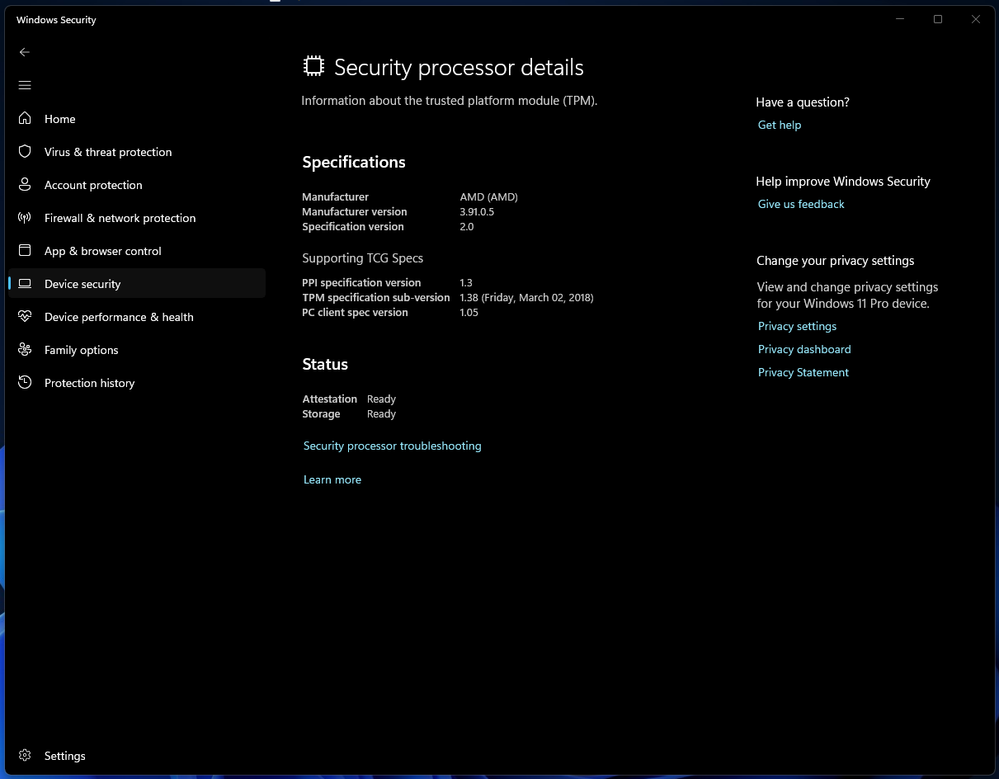Open Security processor troubleshooting link

coord(392,446)
